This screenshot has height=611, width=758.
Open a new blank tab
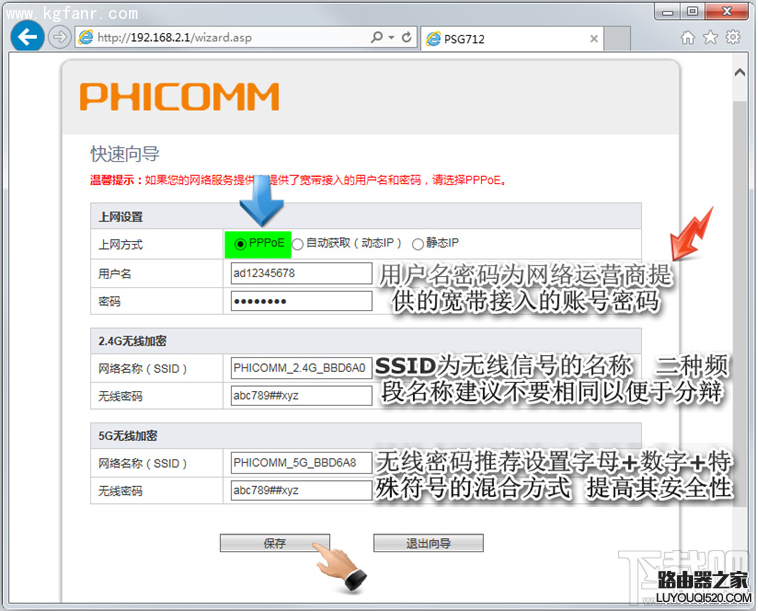click(x=617, y=39)
